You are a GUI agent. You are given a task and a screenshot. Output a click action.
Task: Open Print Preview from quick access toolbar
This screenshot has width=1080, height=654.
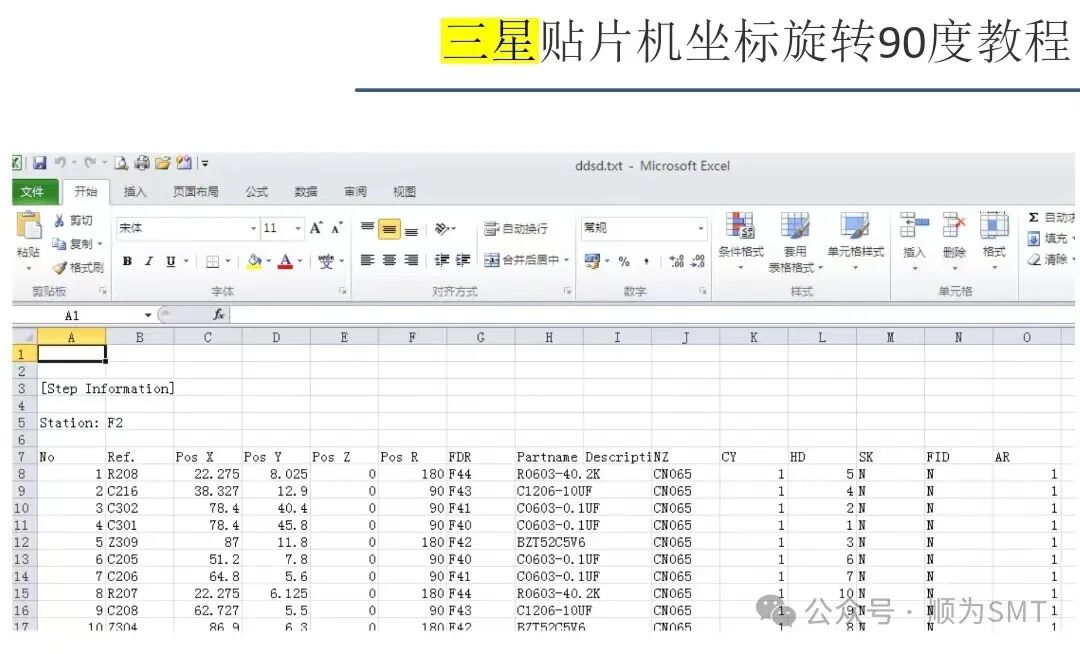click(121, 163)
